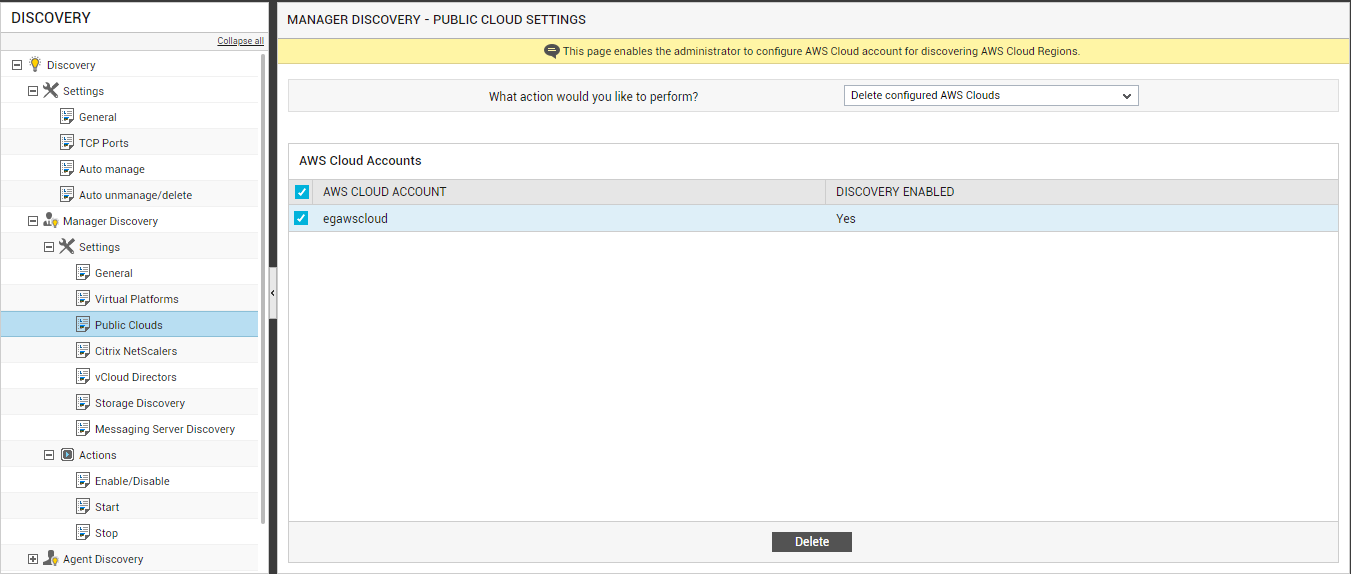
Task: Uncheck the egawscloud account checkbox
Action: (301, 218)
